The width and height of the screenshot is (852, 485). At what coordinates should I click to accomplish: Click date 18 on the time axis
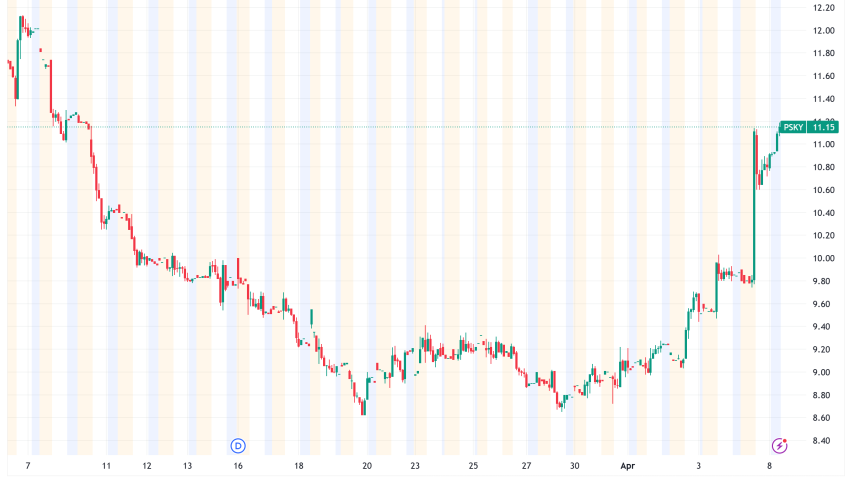(299, 466)
